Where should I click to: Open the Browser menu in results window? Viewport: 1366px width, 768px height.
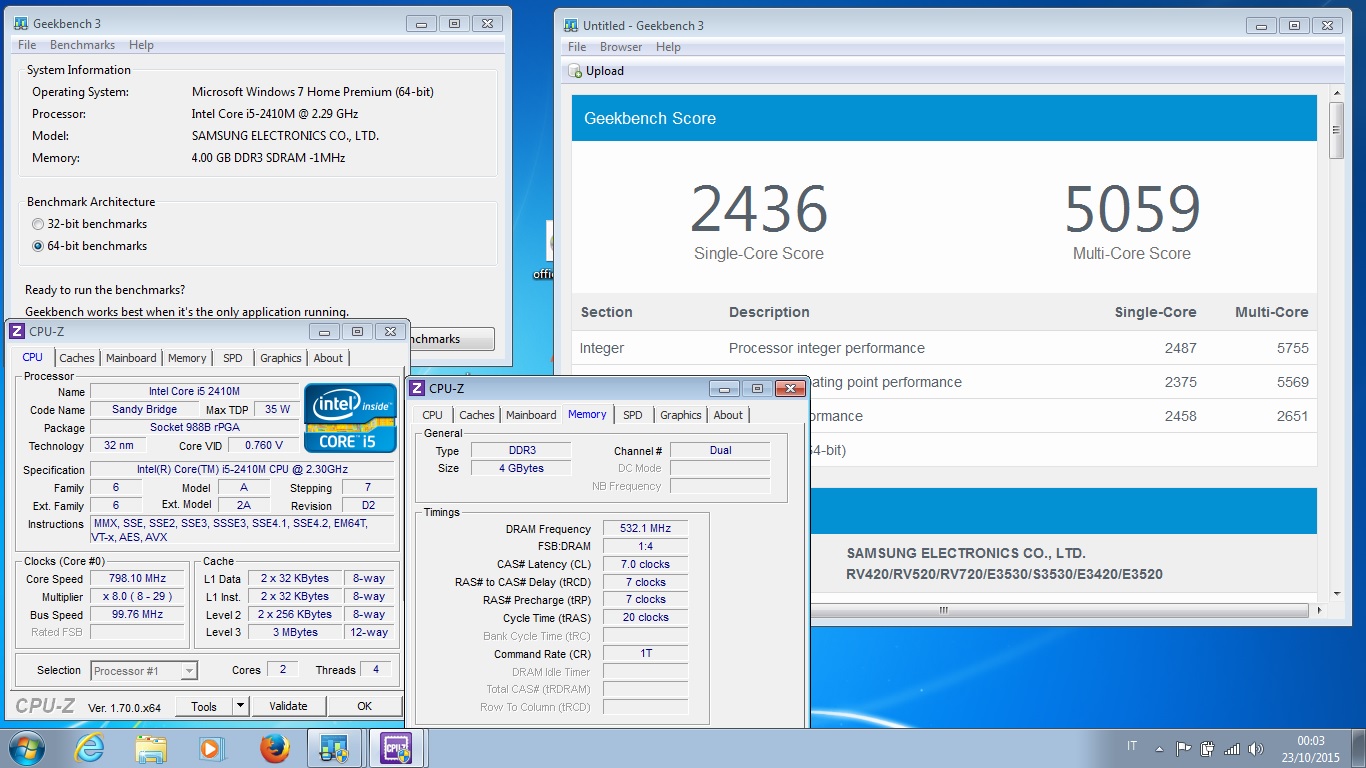[621, 47]
